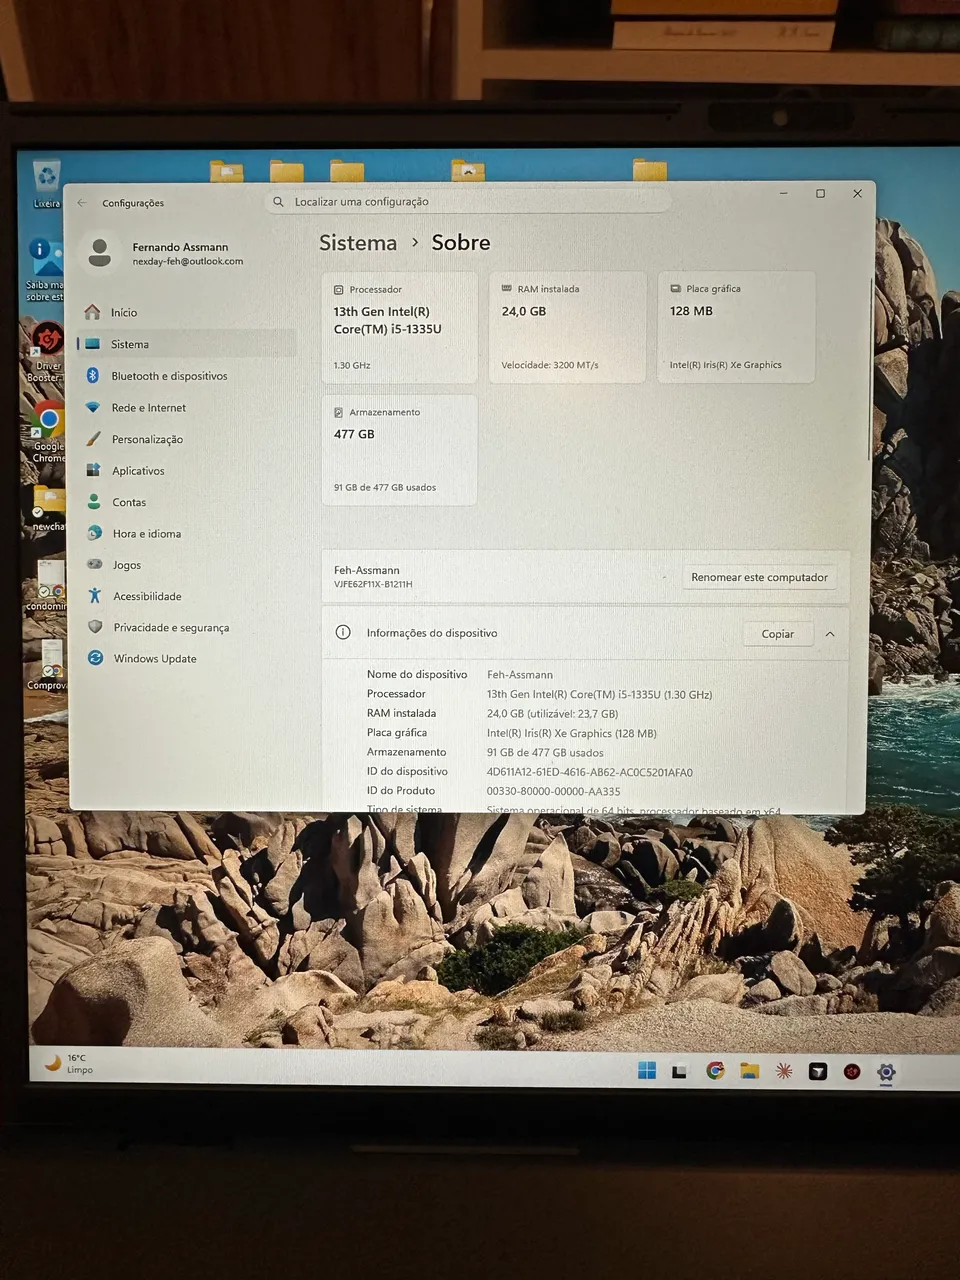
Task: Collapse Informações do dispositivo section
Action: click(830, 634)
